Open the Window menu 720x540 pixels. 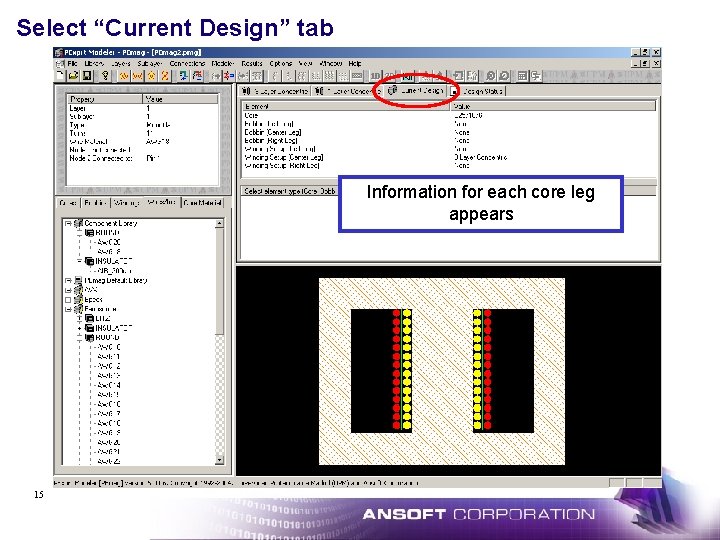point(331,63)
